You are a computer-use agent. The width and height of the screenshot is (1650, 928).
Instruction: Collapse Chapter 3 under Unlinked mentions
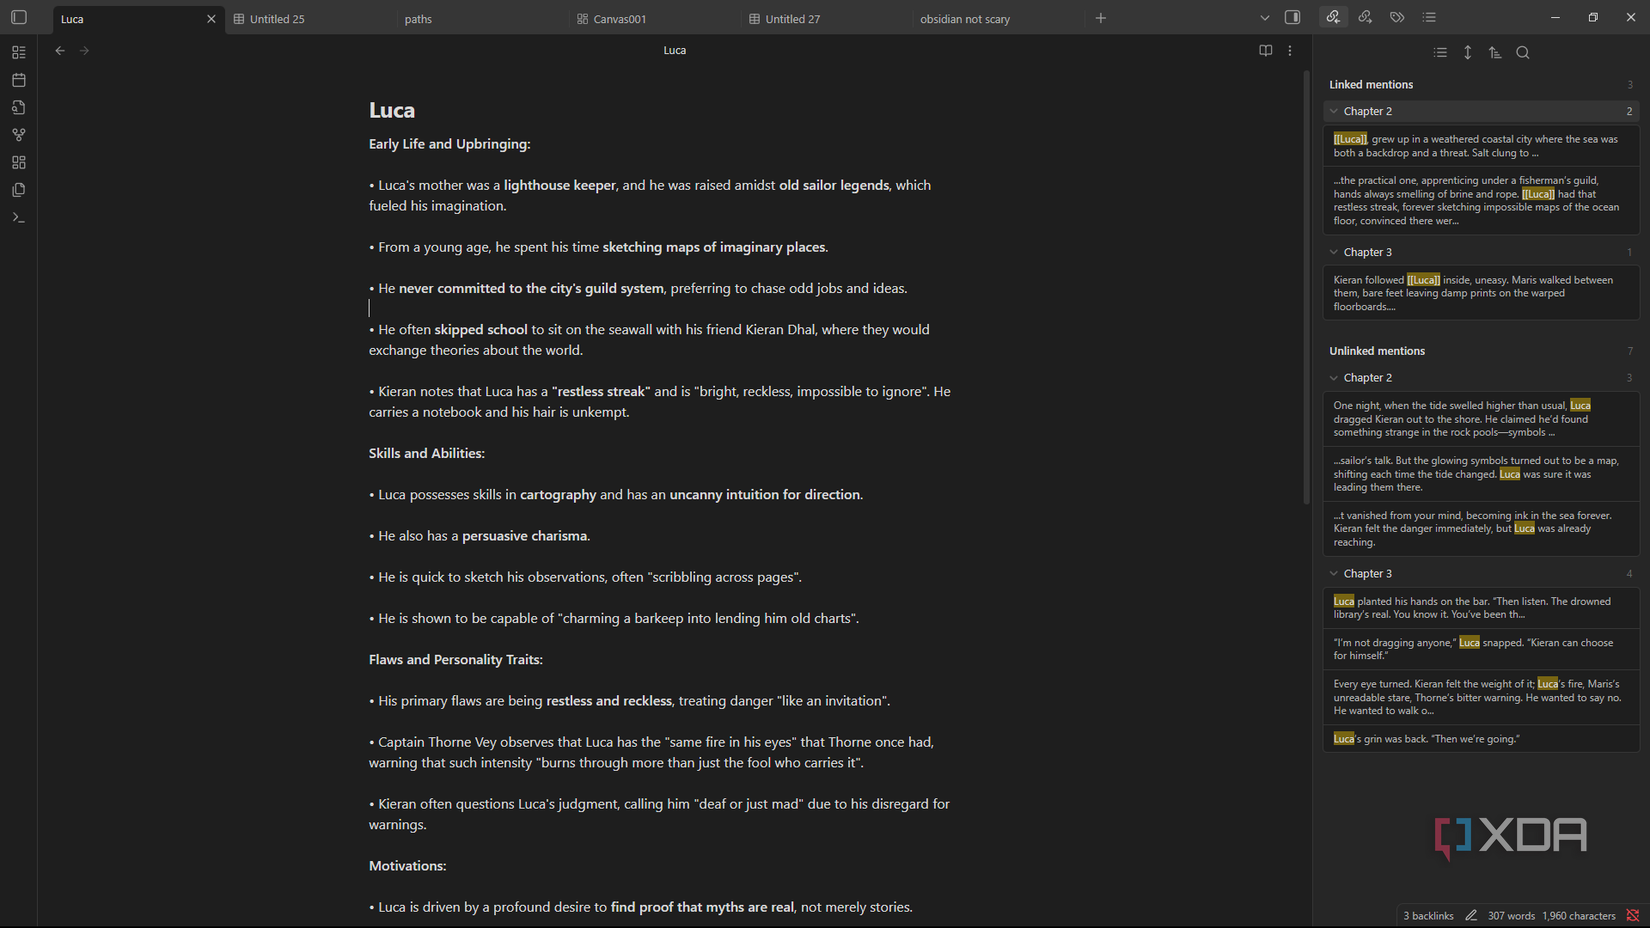point(1334,574)
